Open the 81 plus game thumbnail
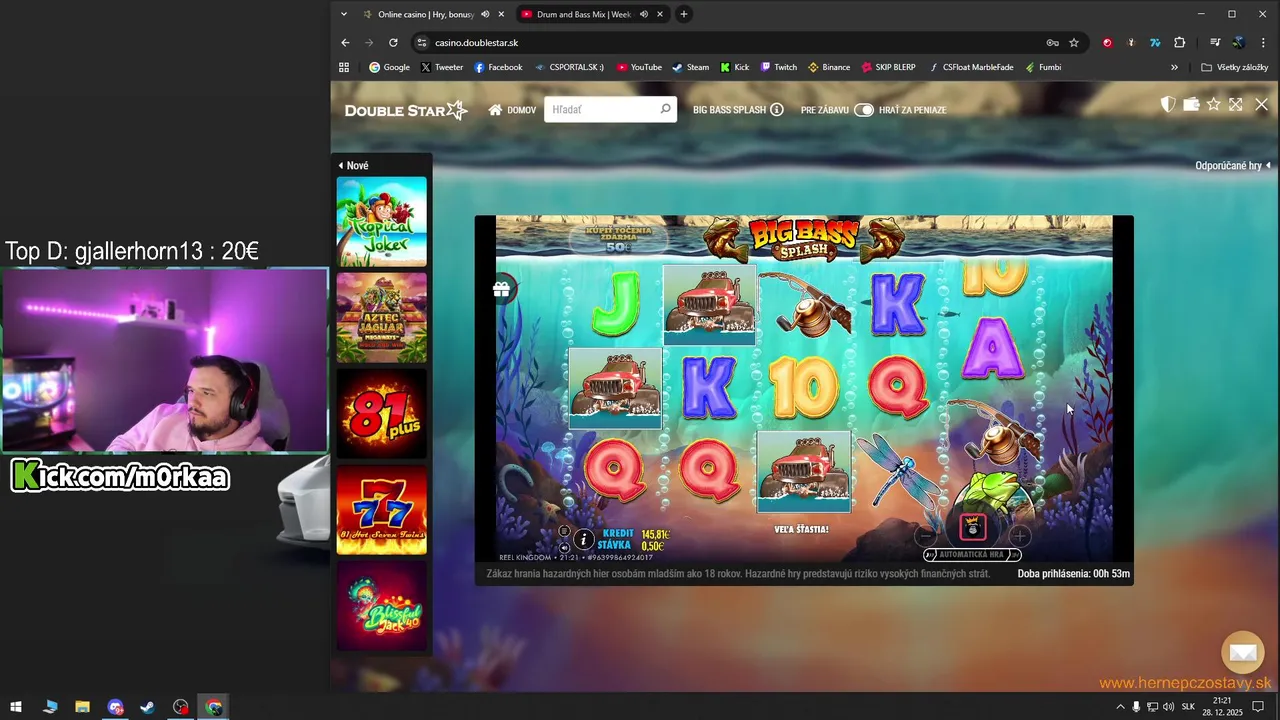Screen dimensions: 1280x720 tap(381, 413)
